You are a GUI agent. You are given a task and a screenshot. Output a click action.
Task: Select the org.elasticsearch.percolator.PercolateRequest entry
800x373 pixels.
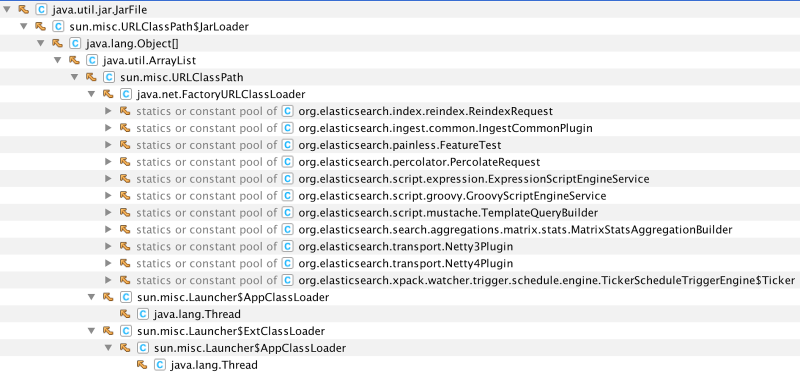(419, 162)
